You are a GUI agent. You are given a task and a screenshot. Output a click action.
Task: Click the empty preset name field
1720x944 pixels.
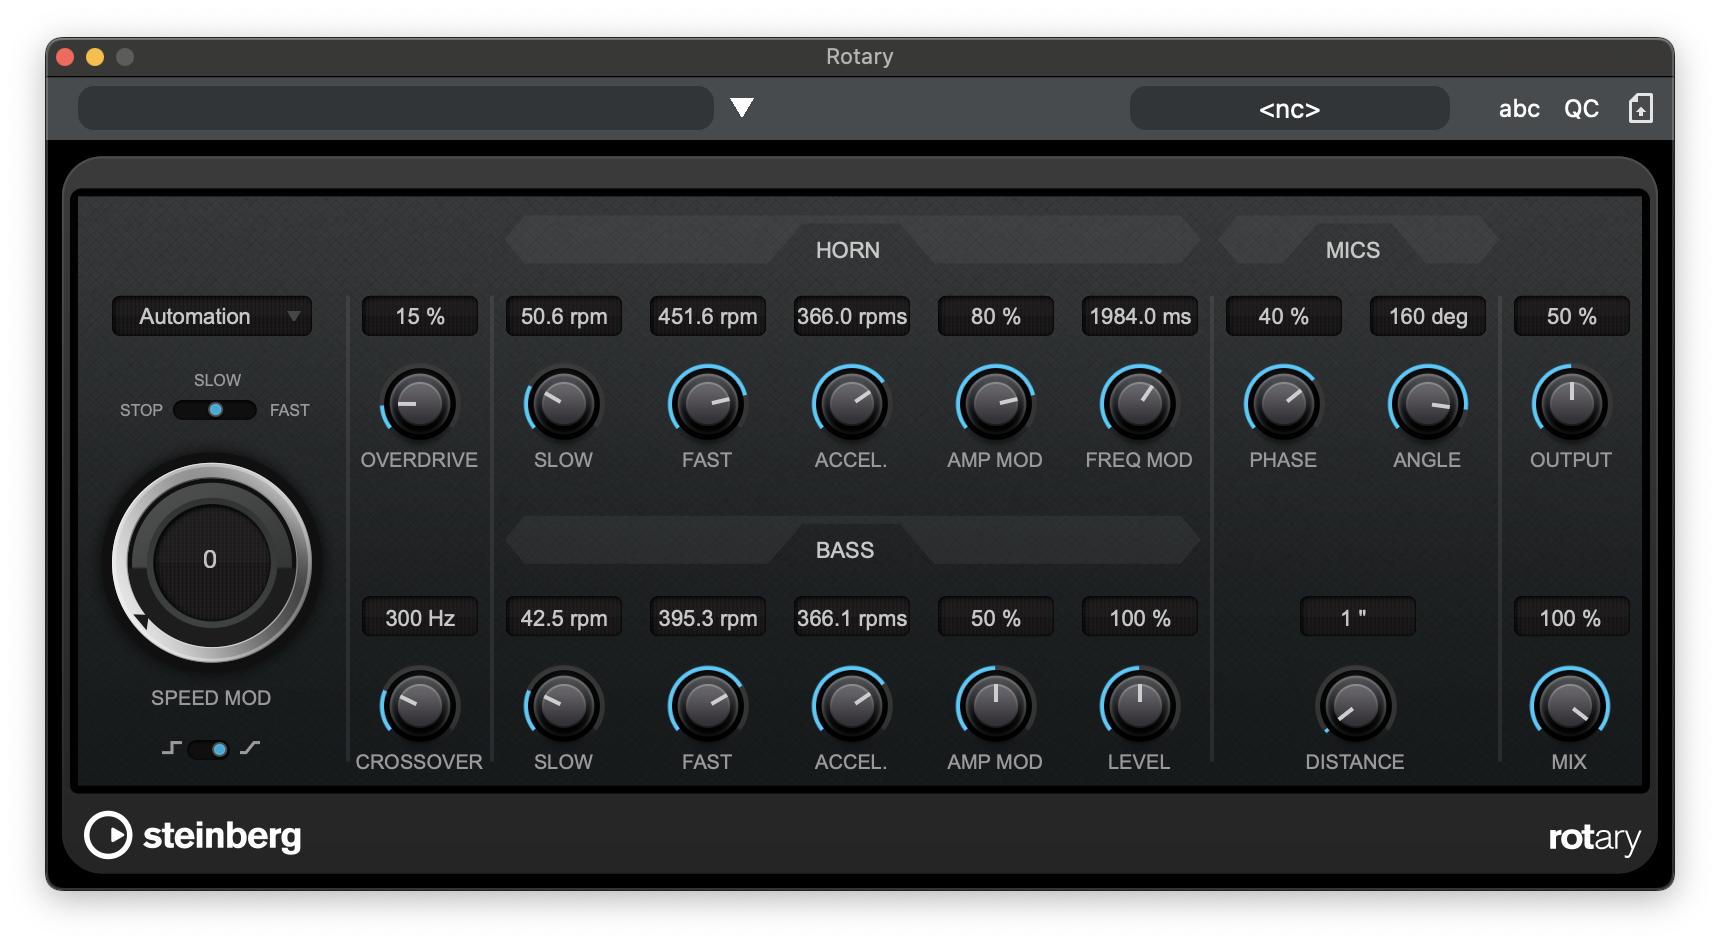tap(395, 108)
